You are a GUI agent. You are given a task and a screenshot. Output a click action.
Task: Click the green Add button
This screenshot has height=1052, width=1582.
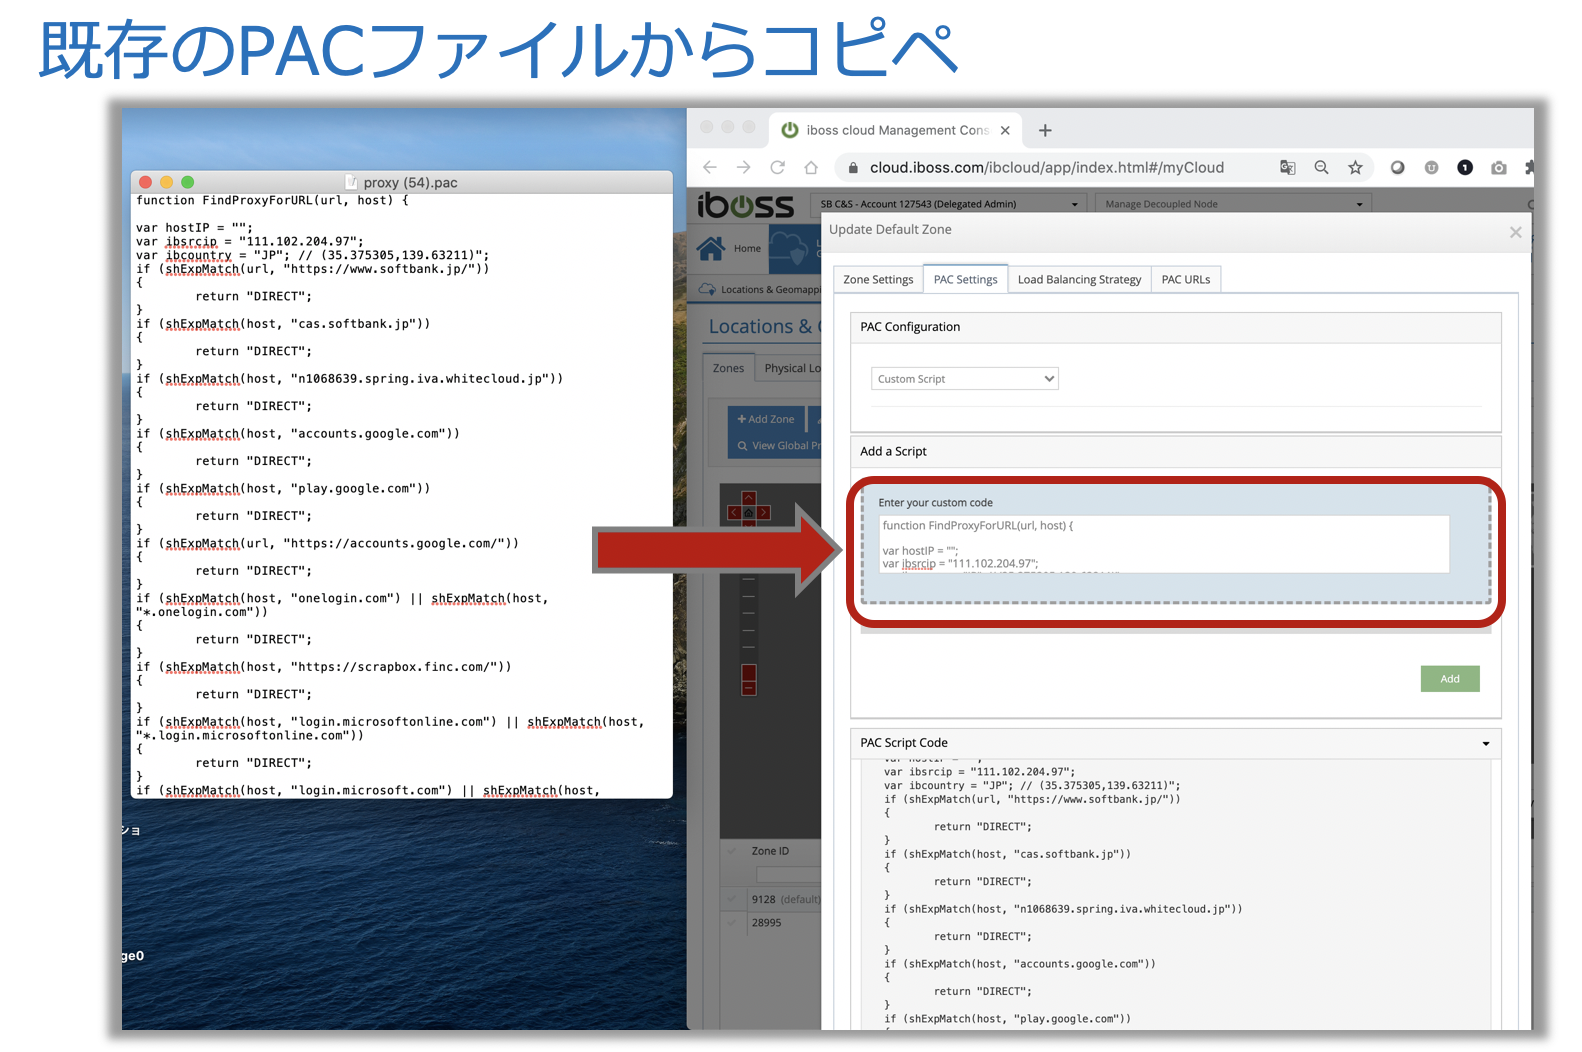coord(1450,679)
